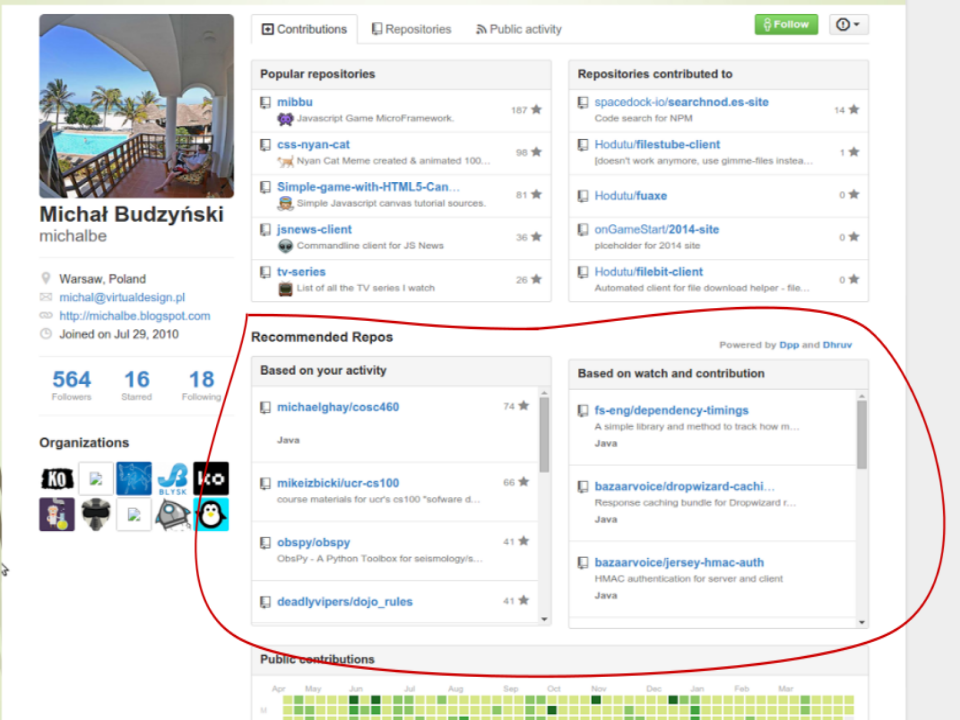Click the star icon beside obspy/obspy

(523, 541)
